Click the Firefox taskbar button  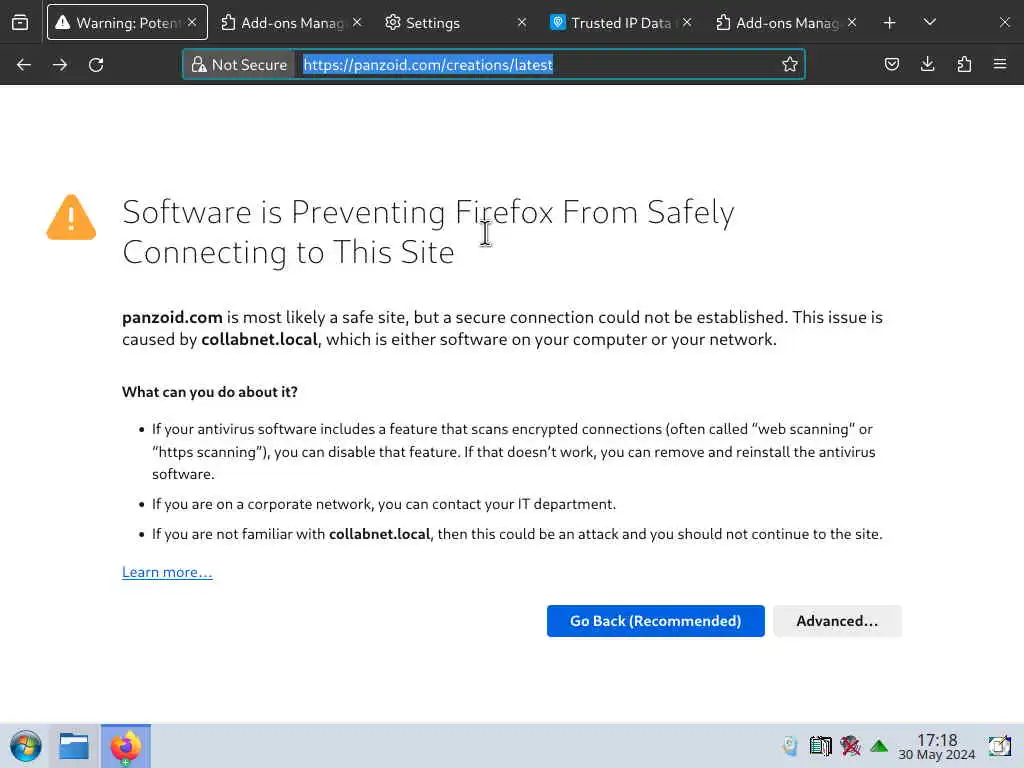point(125,746)
